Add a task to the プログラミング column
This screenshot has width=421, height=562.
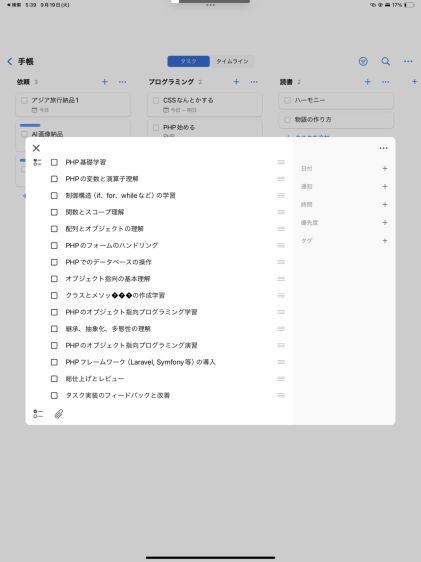tap(236, 82)
